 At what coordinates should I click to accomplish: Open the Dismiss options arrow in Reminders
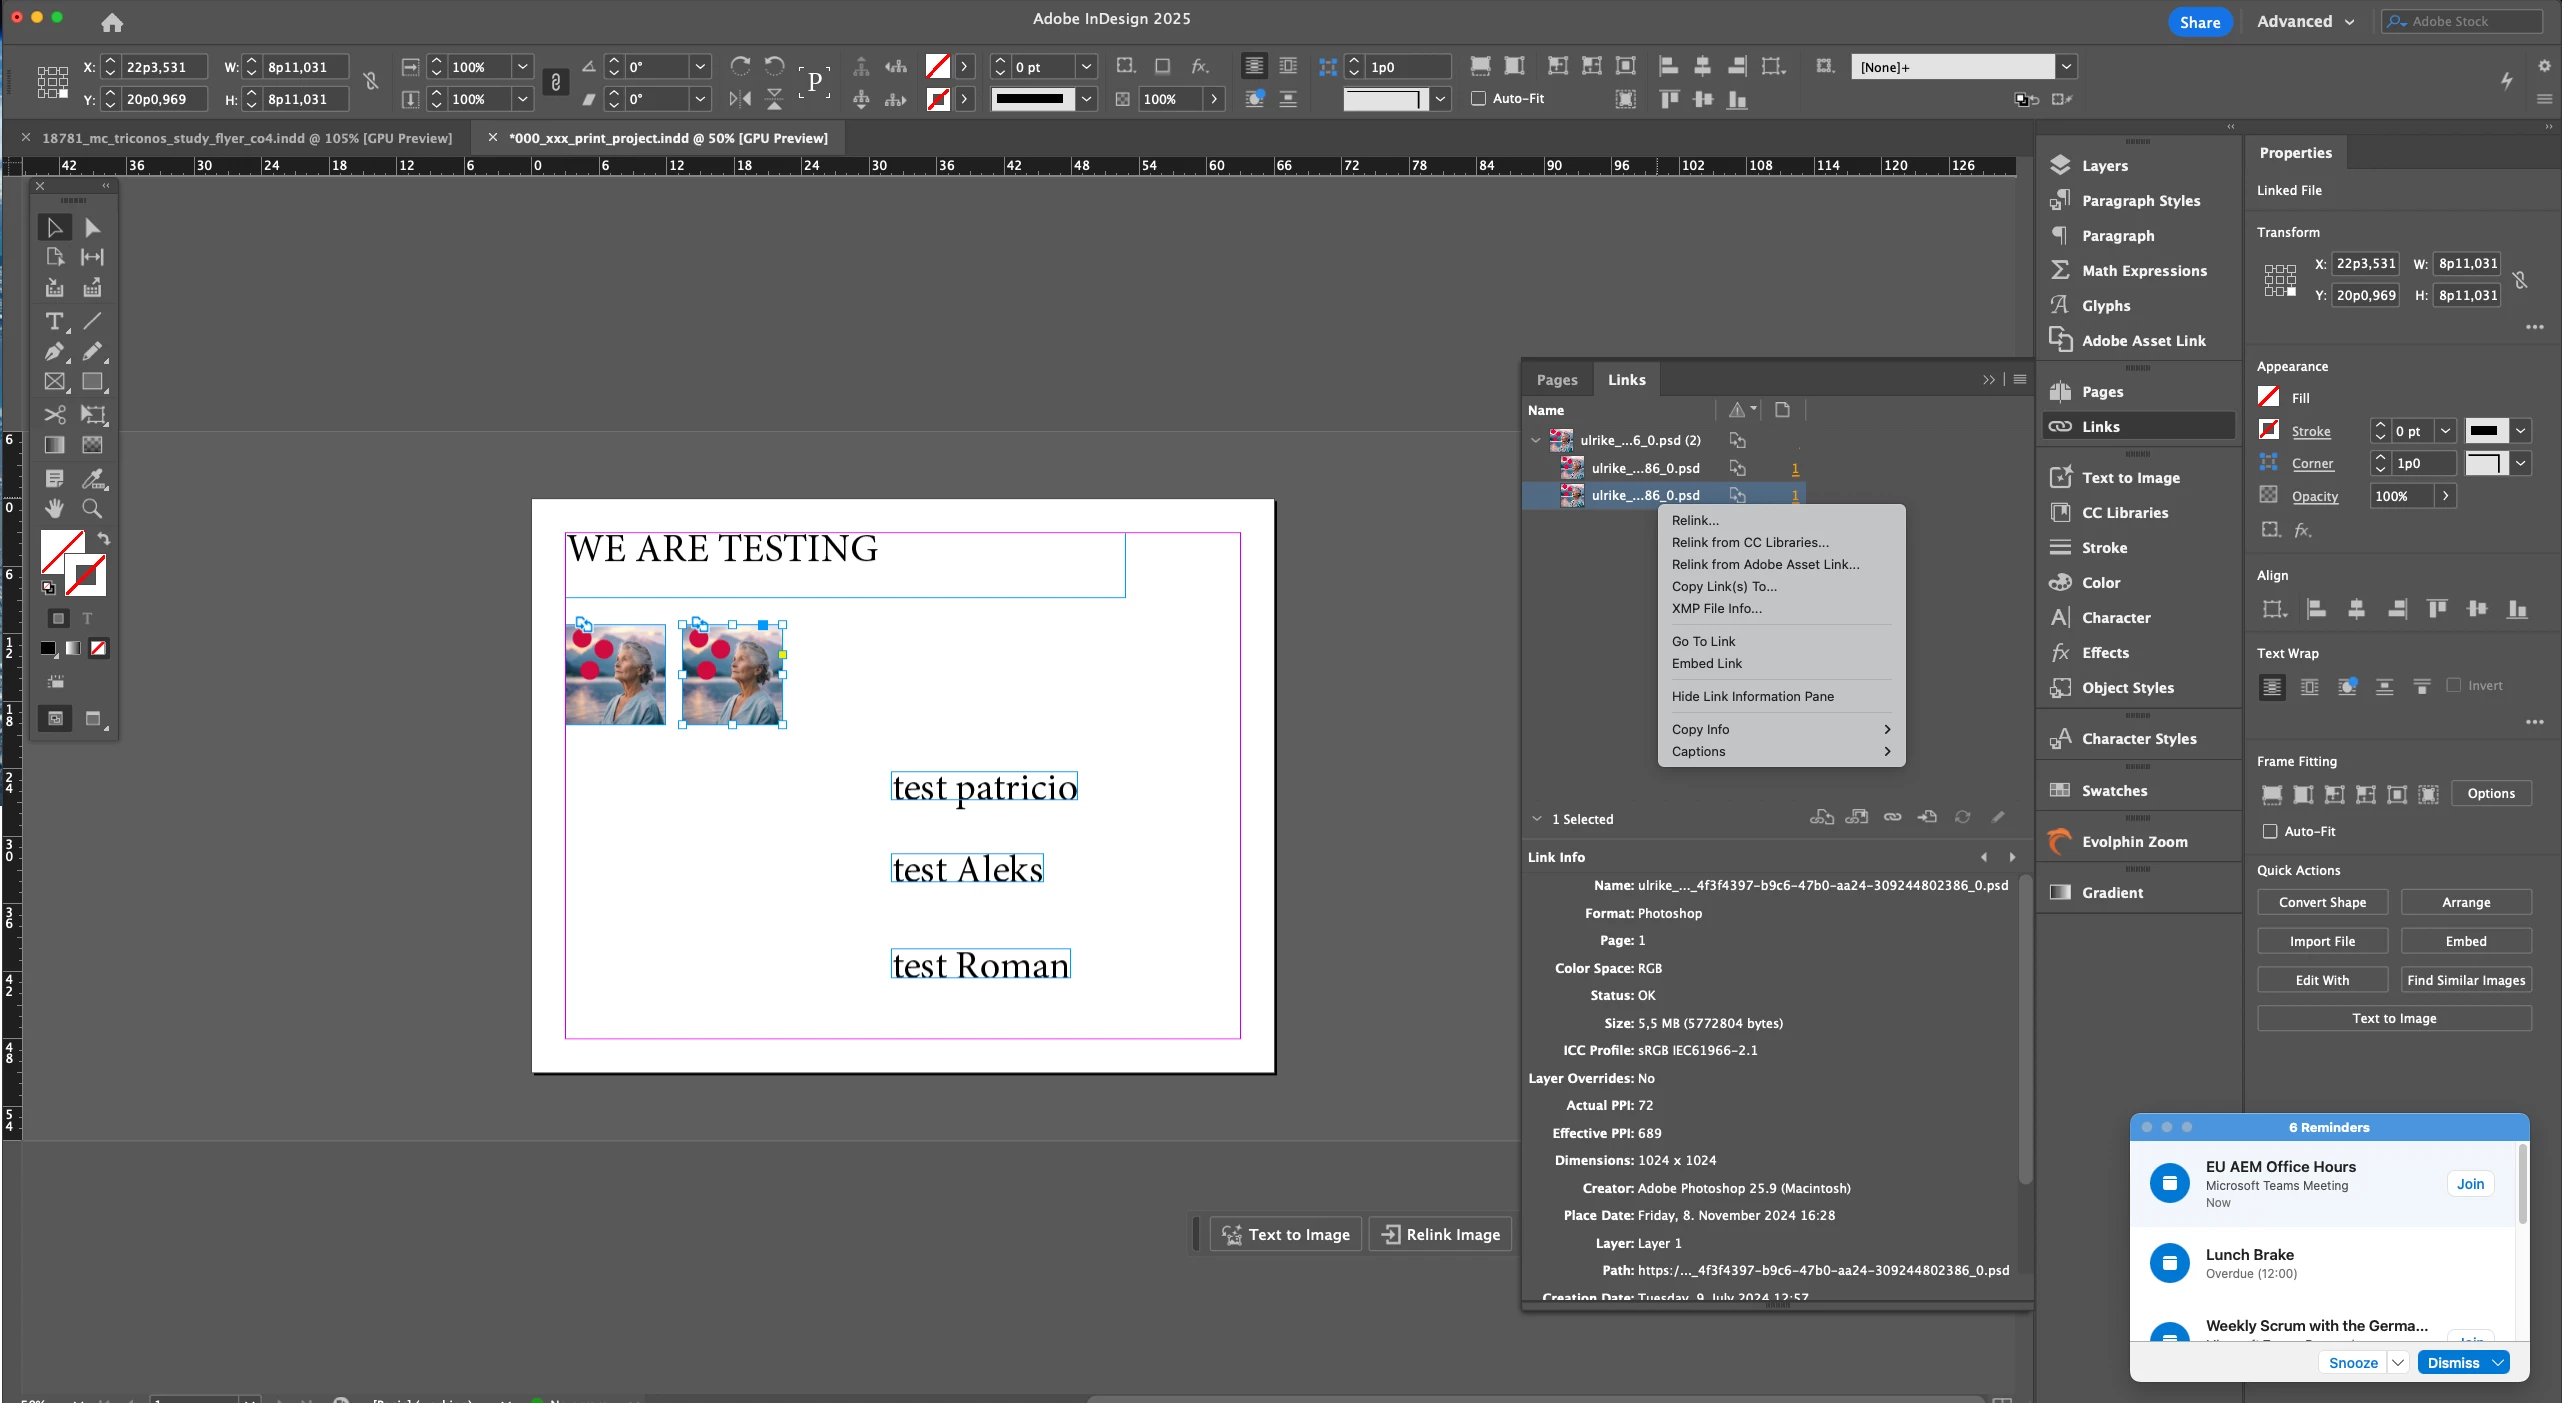tap(2498, 1362)
